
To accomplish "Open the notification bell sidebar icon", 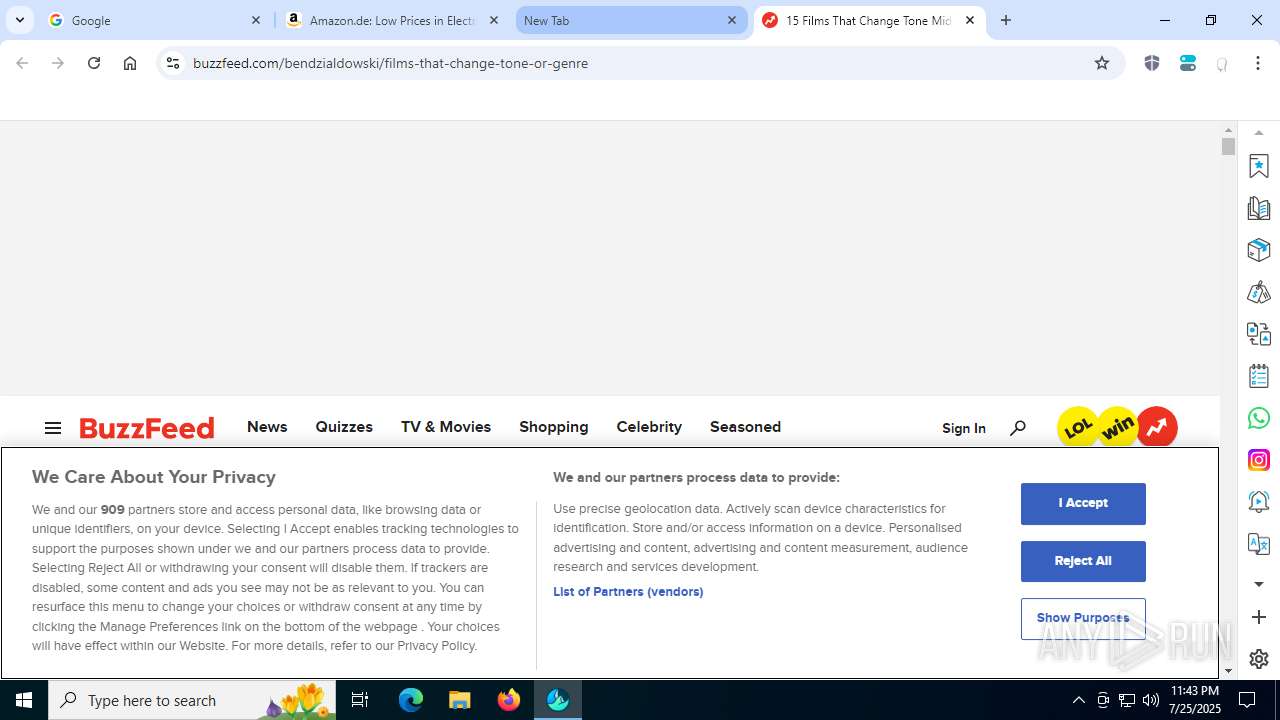I will 1259,502.
